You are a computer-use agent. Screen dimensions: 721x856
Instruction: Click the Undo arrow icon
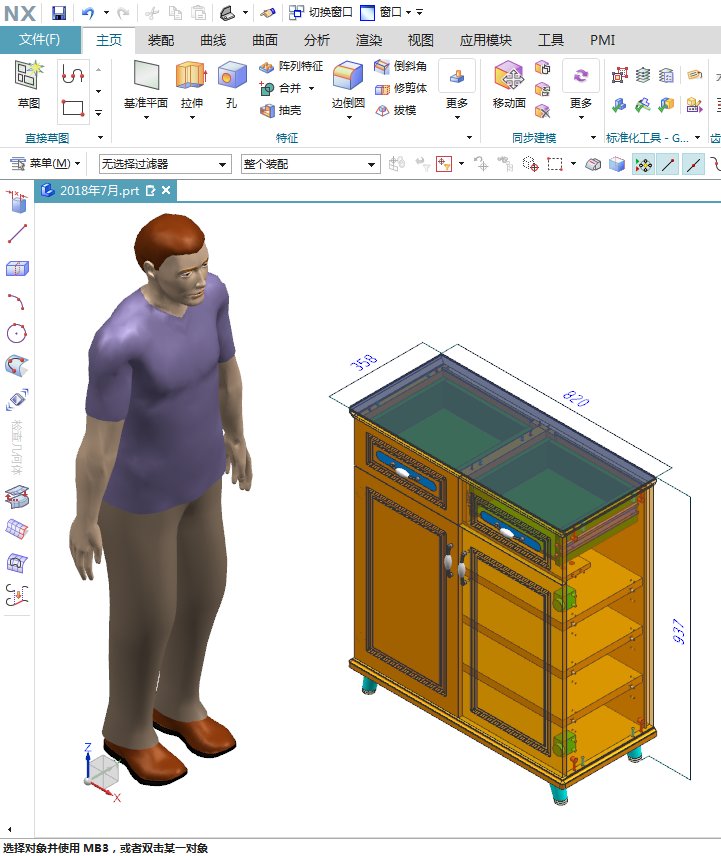pos(87,12)
